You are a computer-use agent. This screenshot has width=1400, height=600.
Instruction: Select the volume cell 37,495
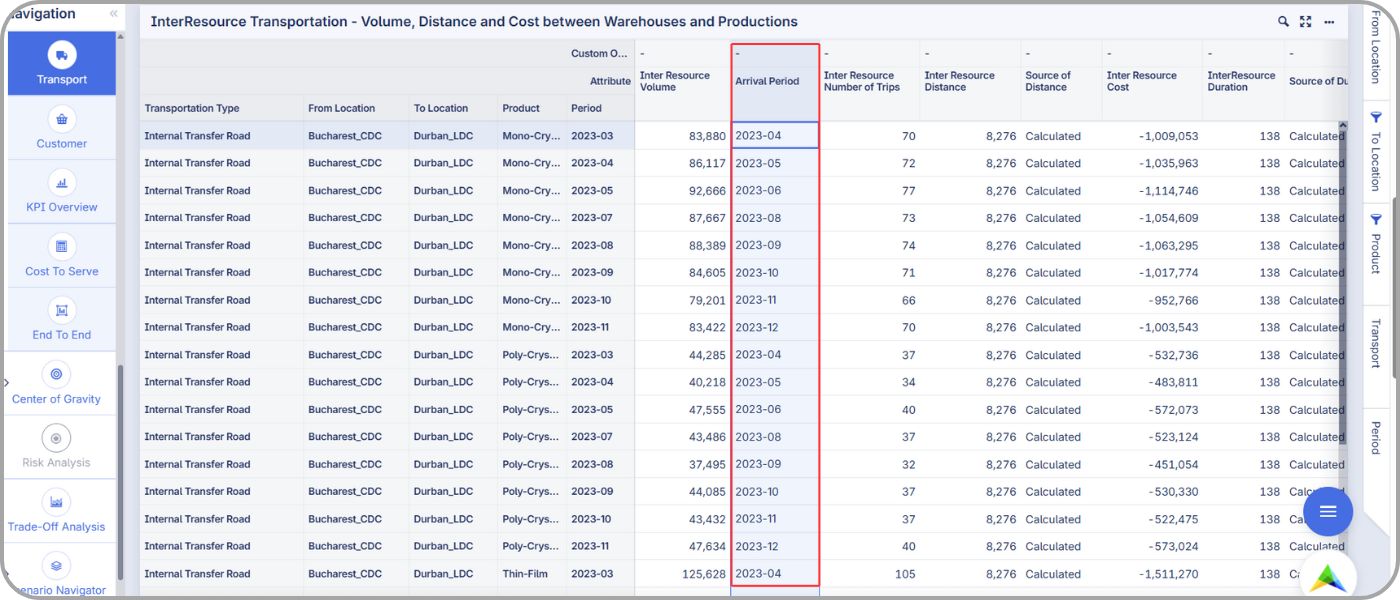click(x=683, y=464)
